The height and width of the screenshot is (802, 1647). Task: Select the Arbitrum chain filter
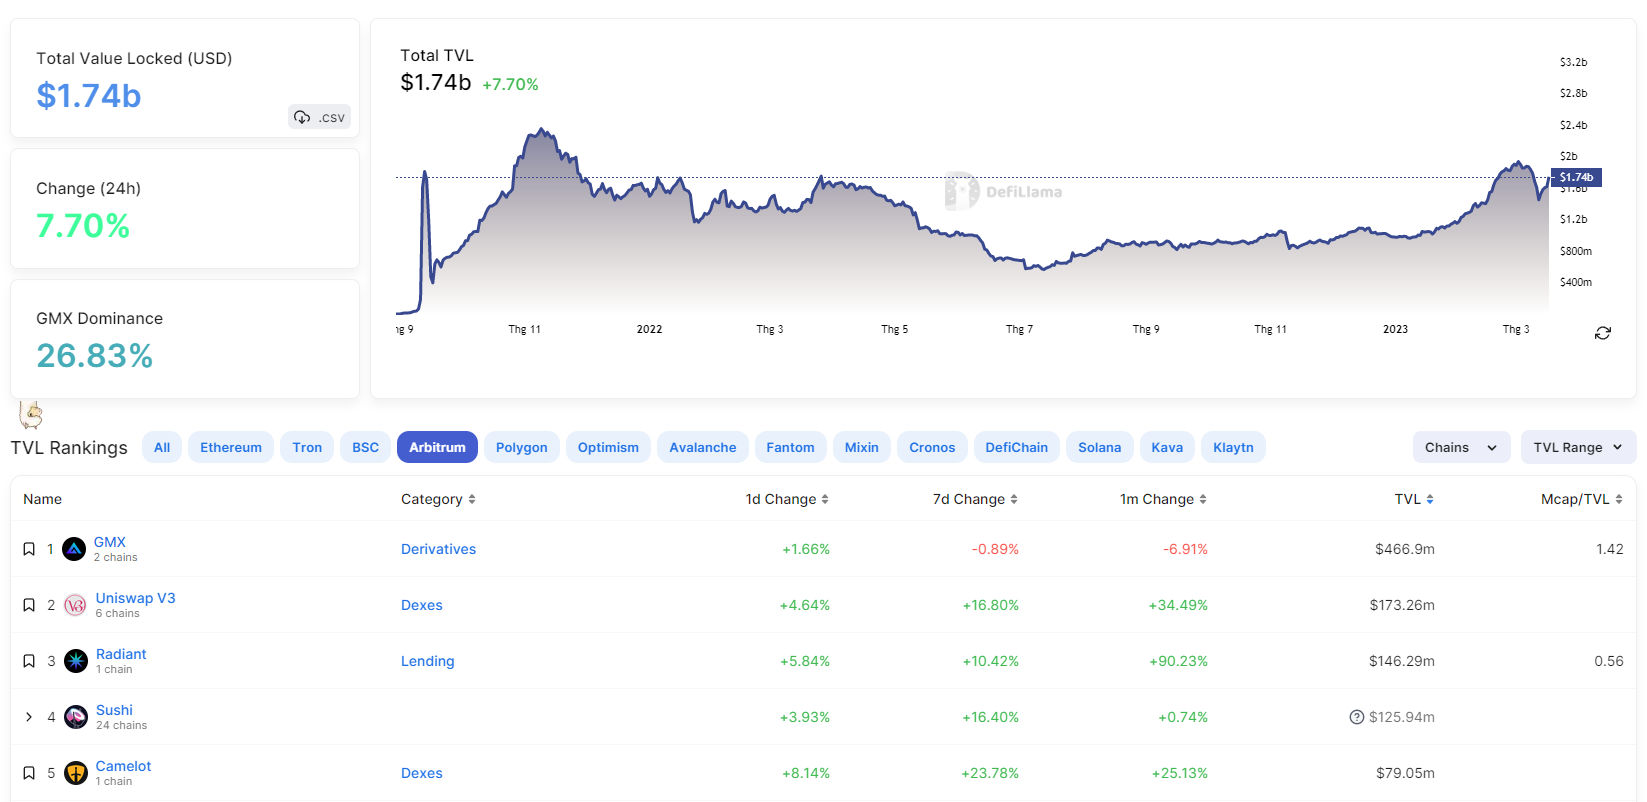tap(437, 447)
